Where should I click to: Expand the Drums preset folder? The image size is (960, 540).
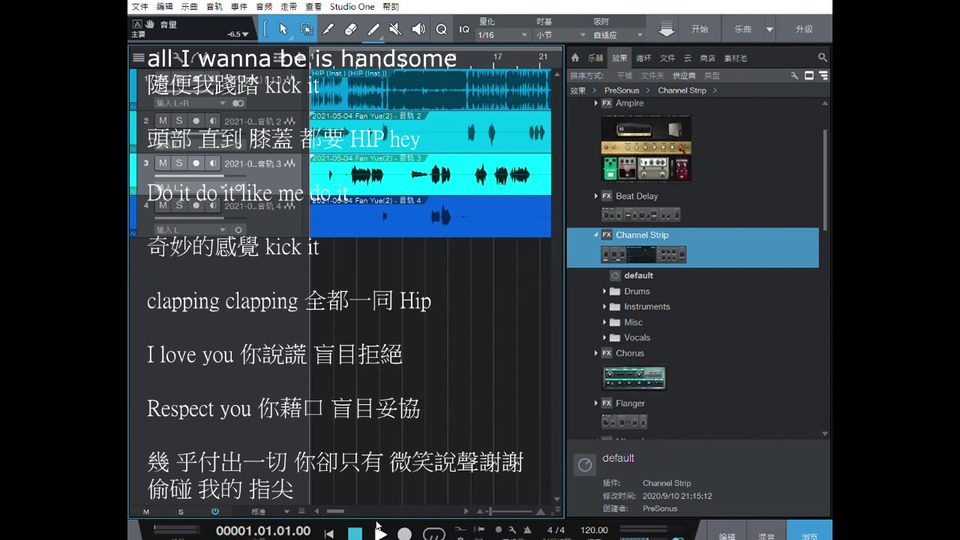pos(604,291)
